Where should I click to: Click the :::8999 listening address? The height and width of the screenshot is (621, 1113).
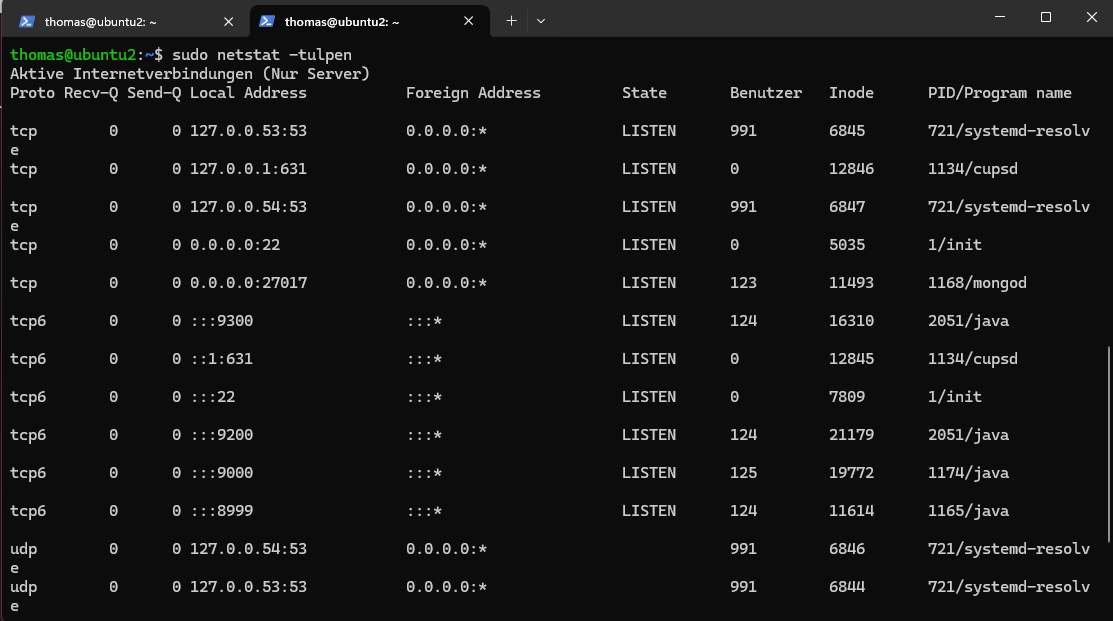(x=221, y=511)
